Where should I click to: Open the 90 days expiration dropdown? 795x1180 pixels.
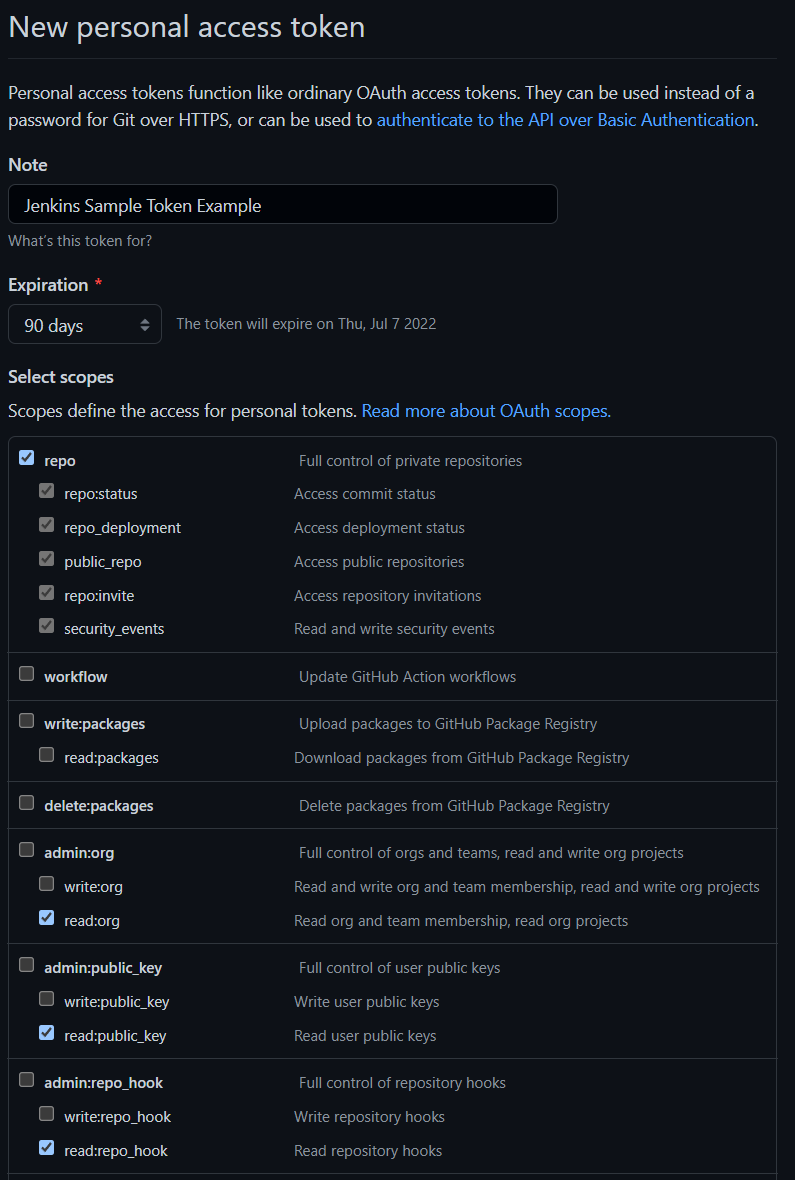click(85, 324)
